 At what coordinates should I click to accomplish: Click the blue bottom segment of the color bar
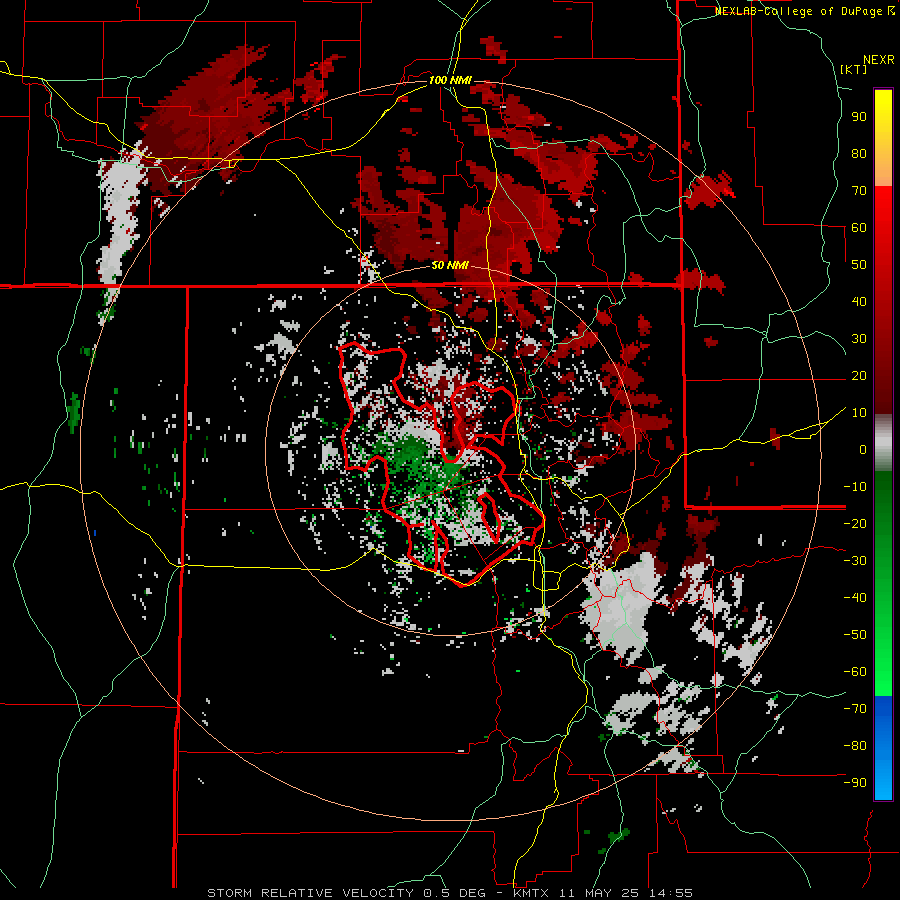coord(883,748)
